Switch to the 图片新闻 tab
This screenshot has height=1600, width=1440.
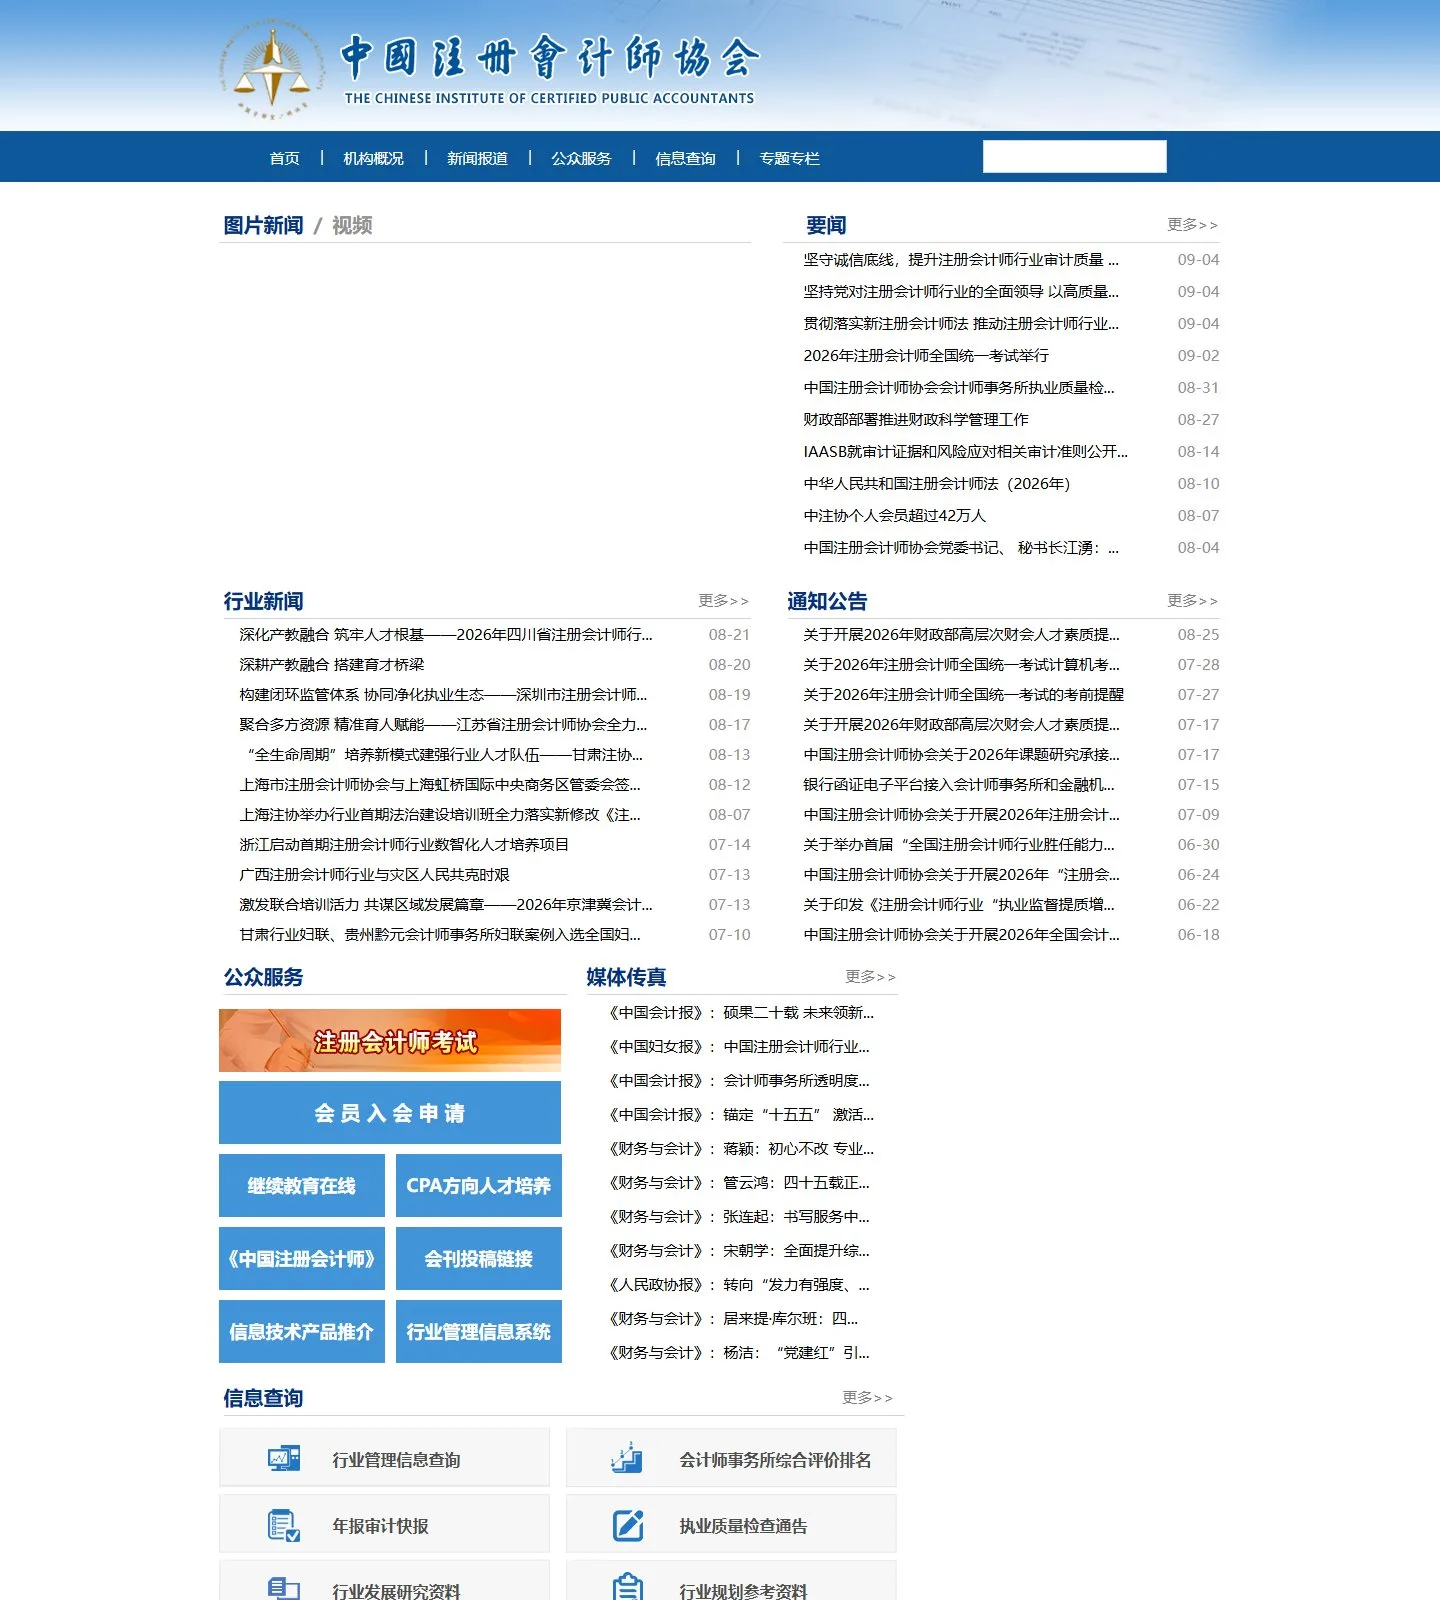click(263, 225)
